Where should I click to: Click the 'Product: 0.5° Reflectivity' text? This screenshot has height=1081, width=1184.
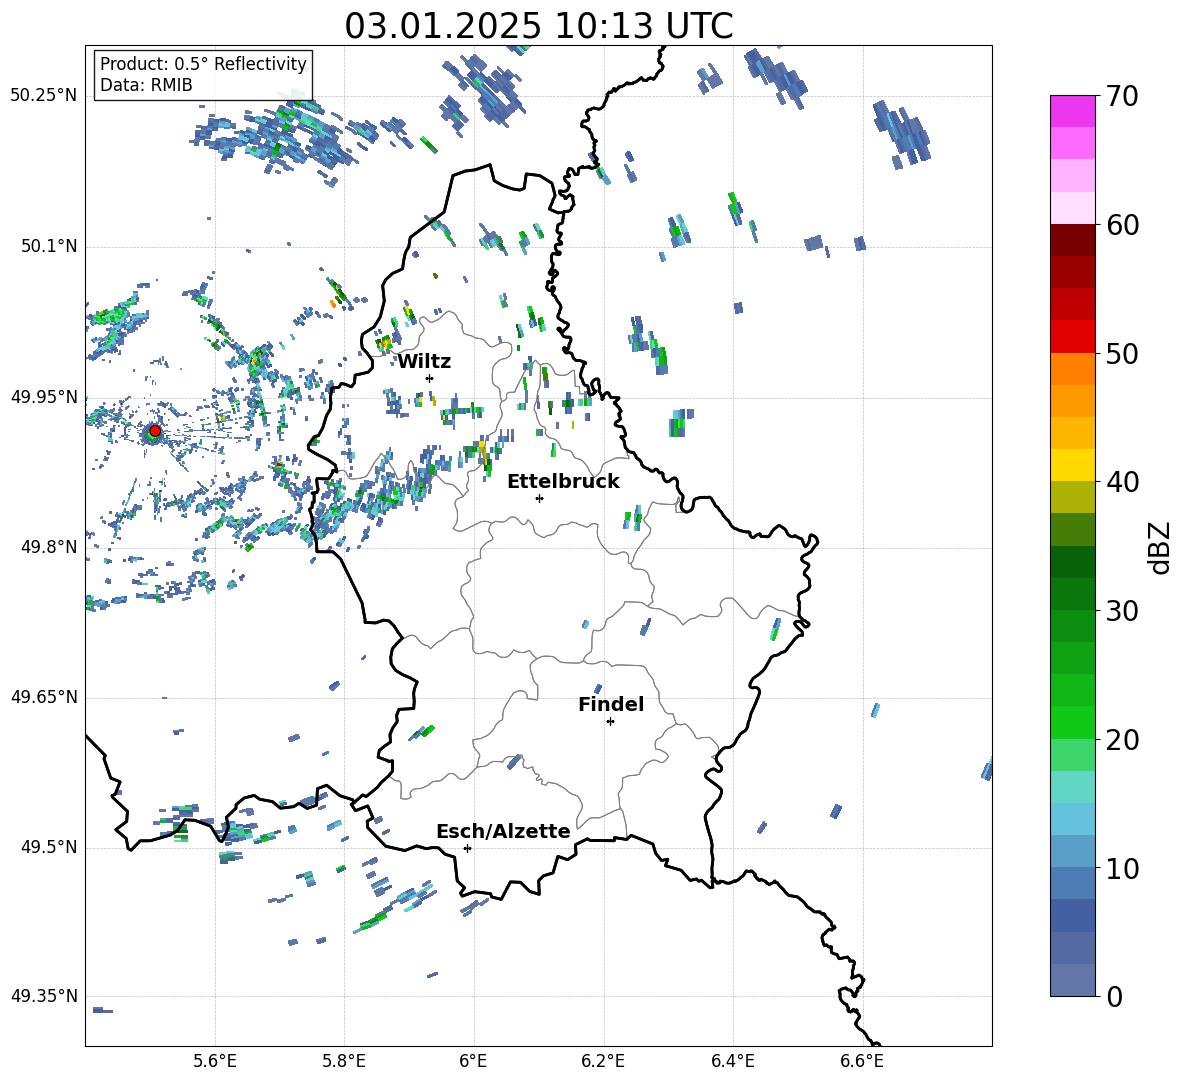point(203,64)
